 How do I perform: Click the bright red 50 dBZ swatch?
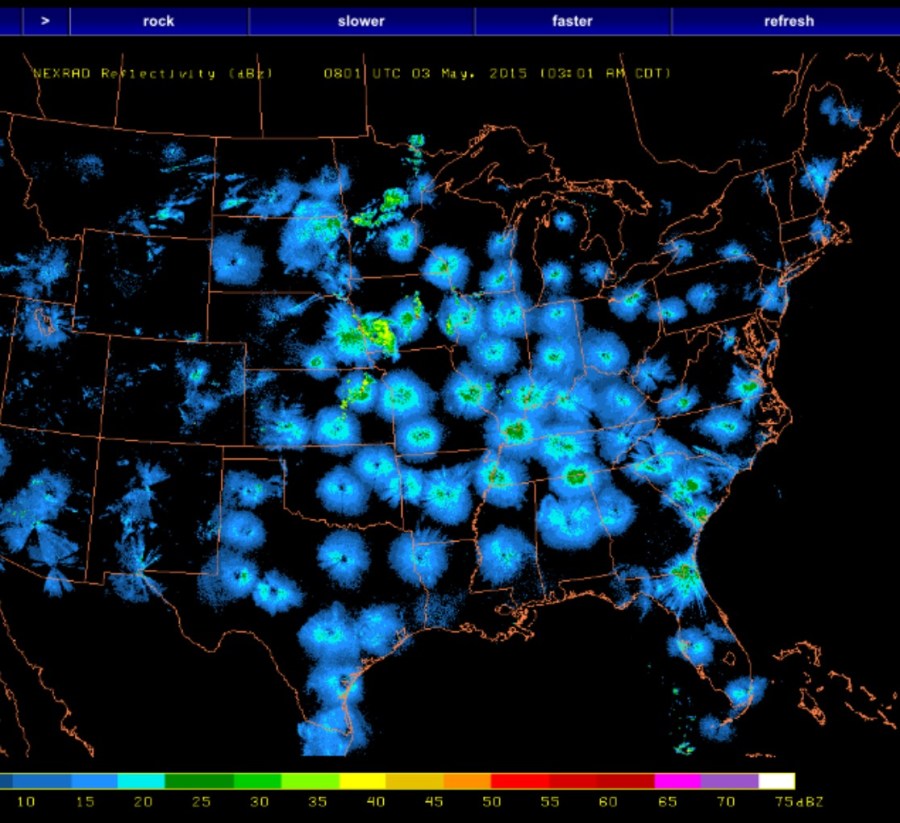tap(519, 781)
